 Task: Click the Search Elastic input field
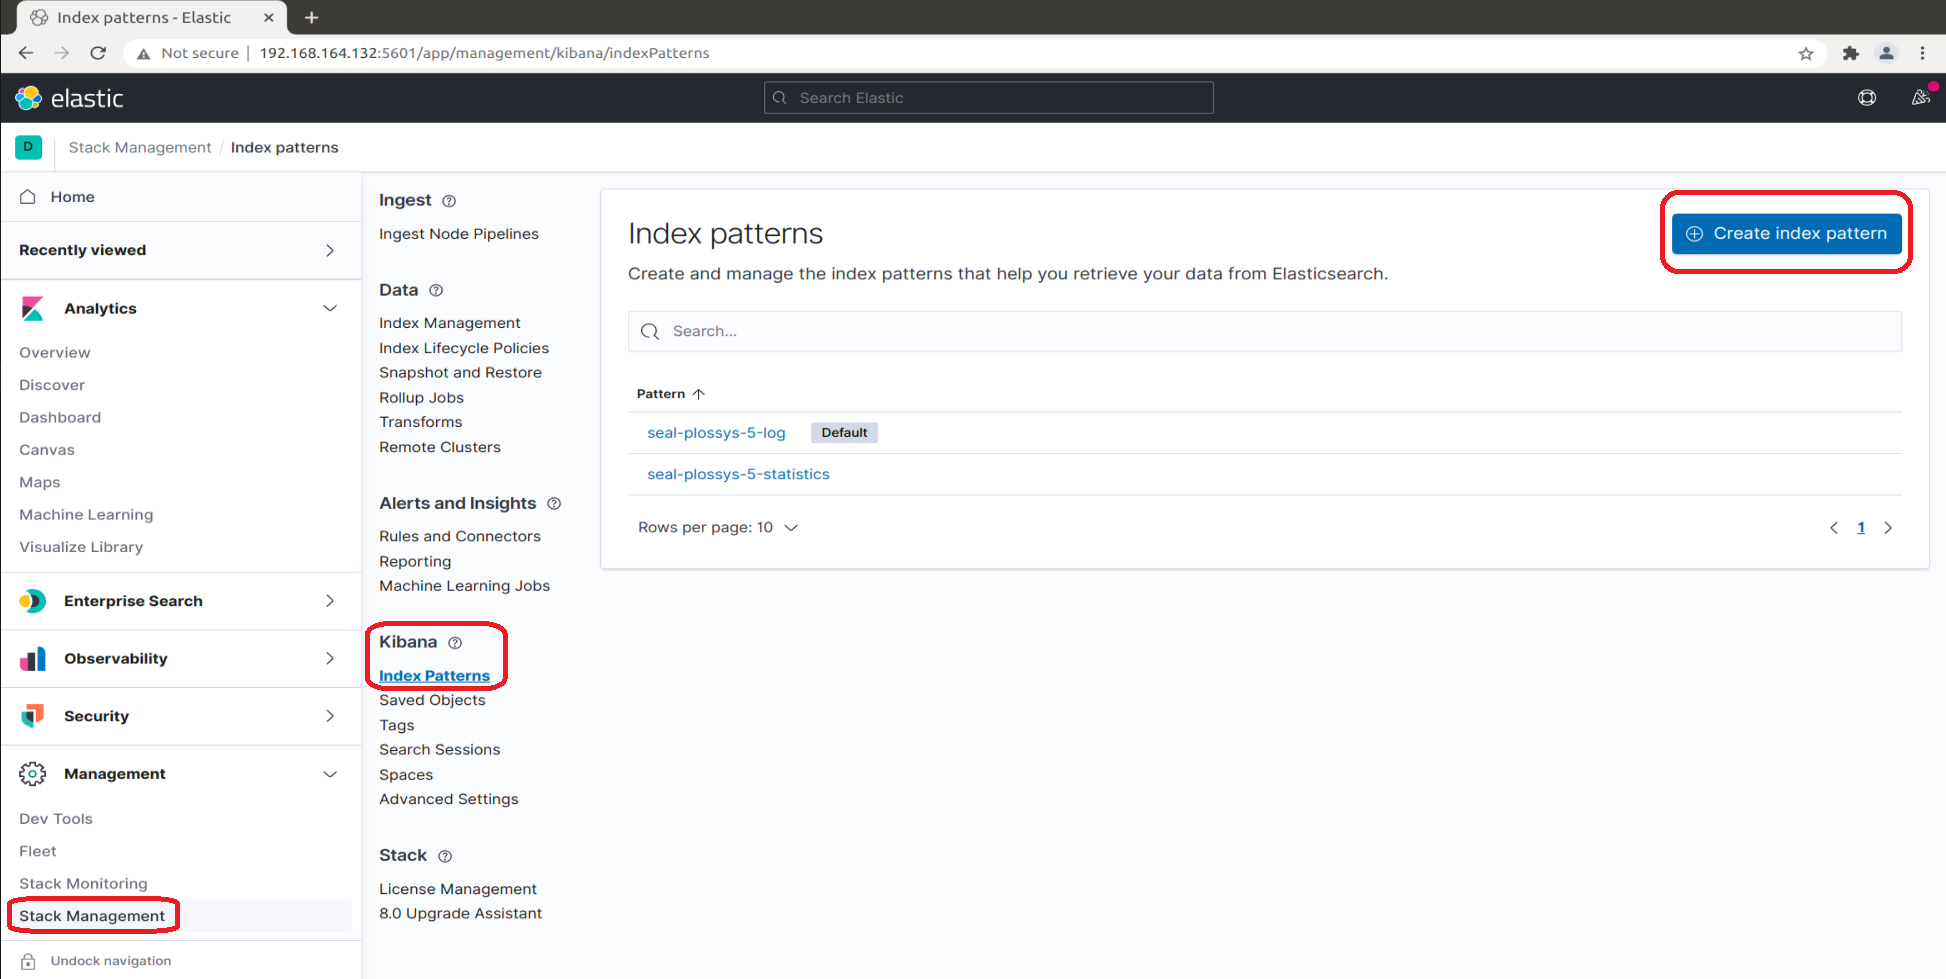988,97
